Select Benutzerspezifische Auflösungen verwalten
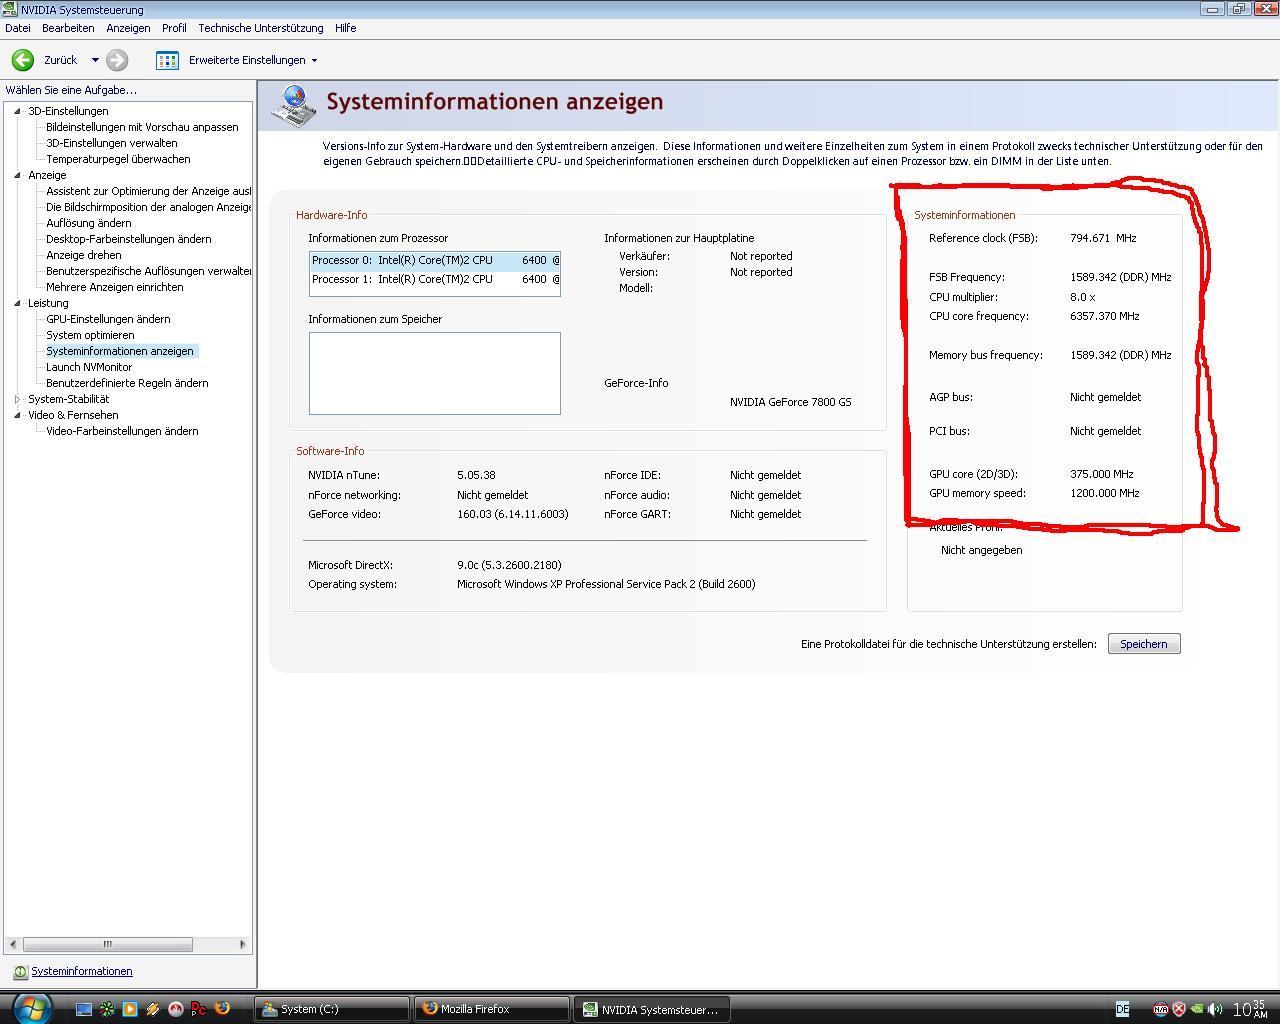 tap(148, 271)
